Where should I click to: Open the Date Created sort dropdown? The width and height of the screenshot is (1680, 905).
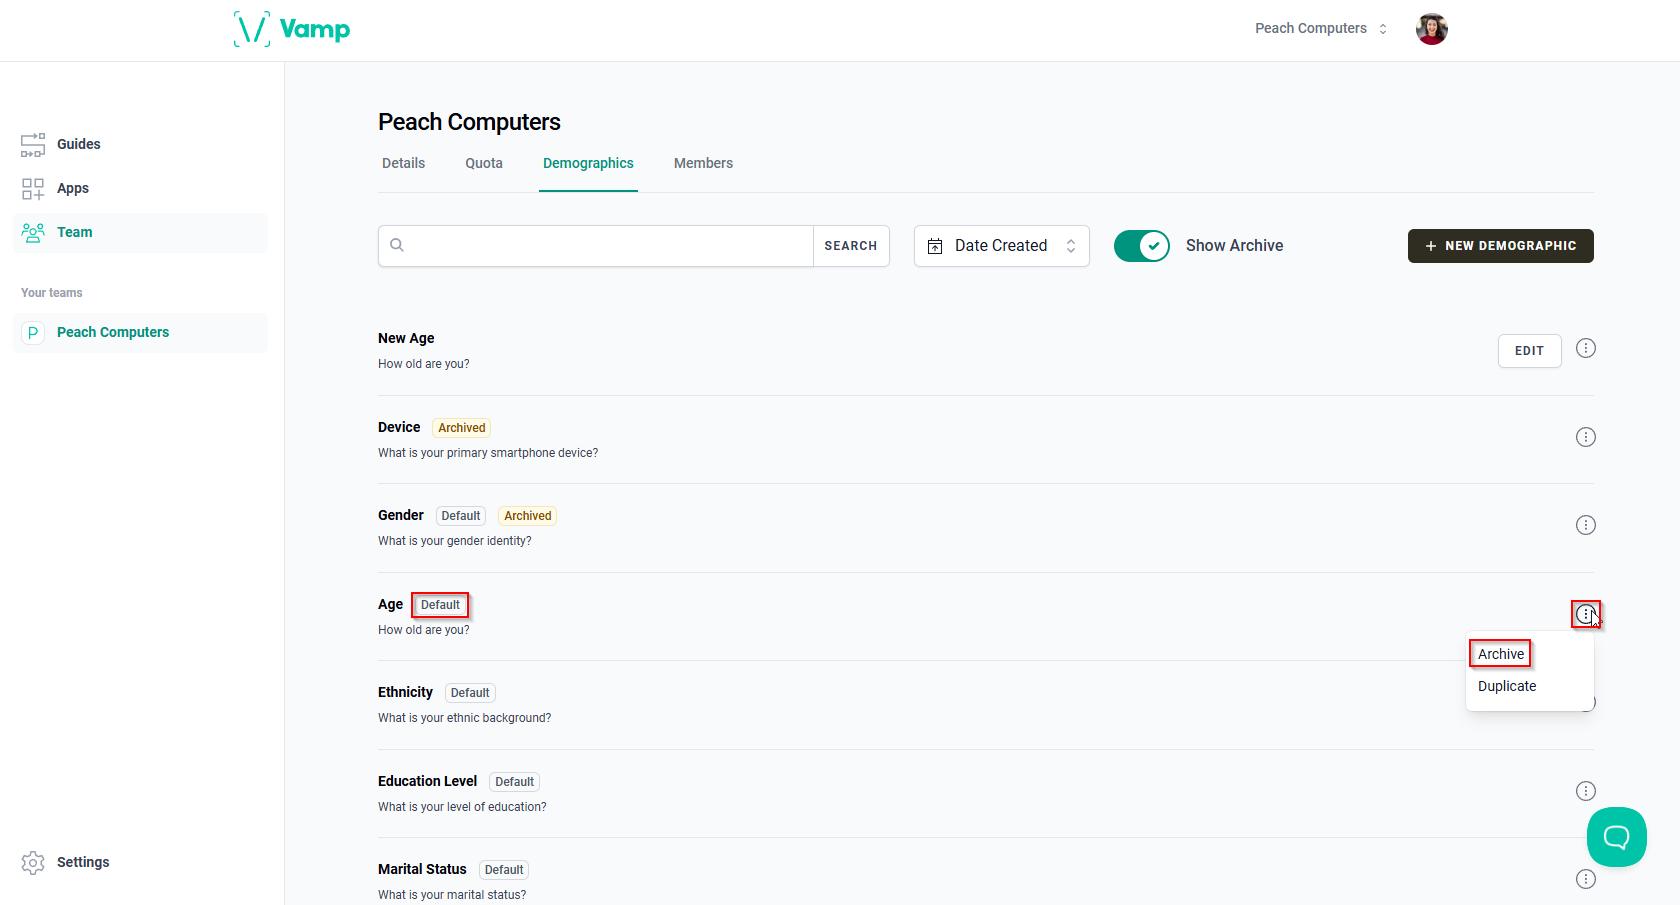click(1001, 246)
